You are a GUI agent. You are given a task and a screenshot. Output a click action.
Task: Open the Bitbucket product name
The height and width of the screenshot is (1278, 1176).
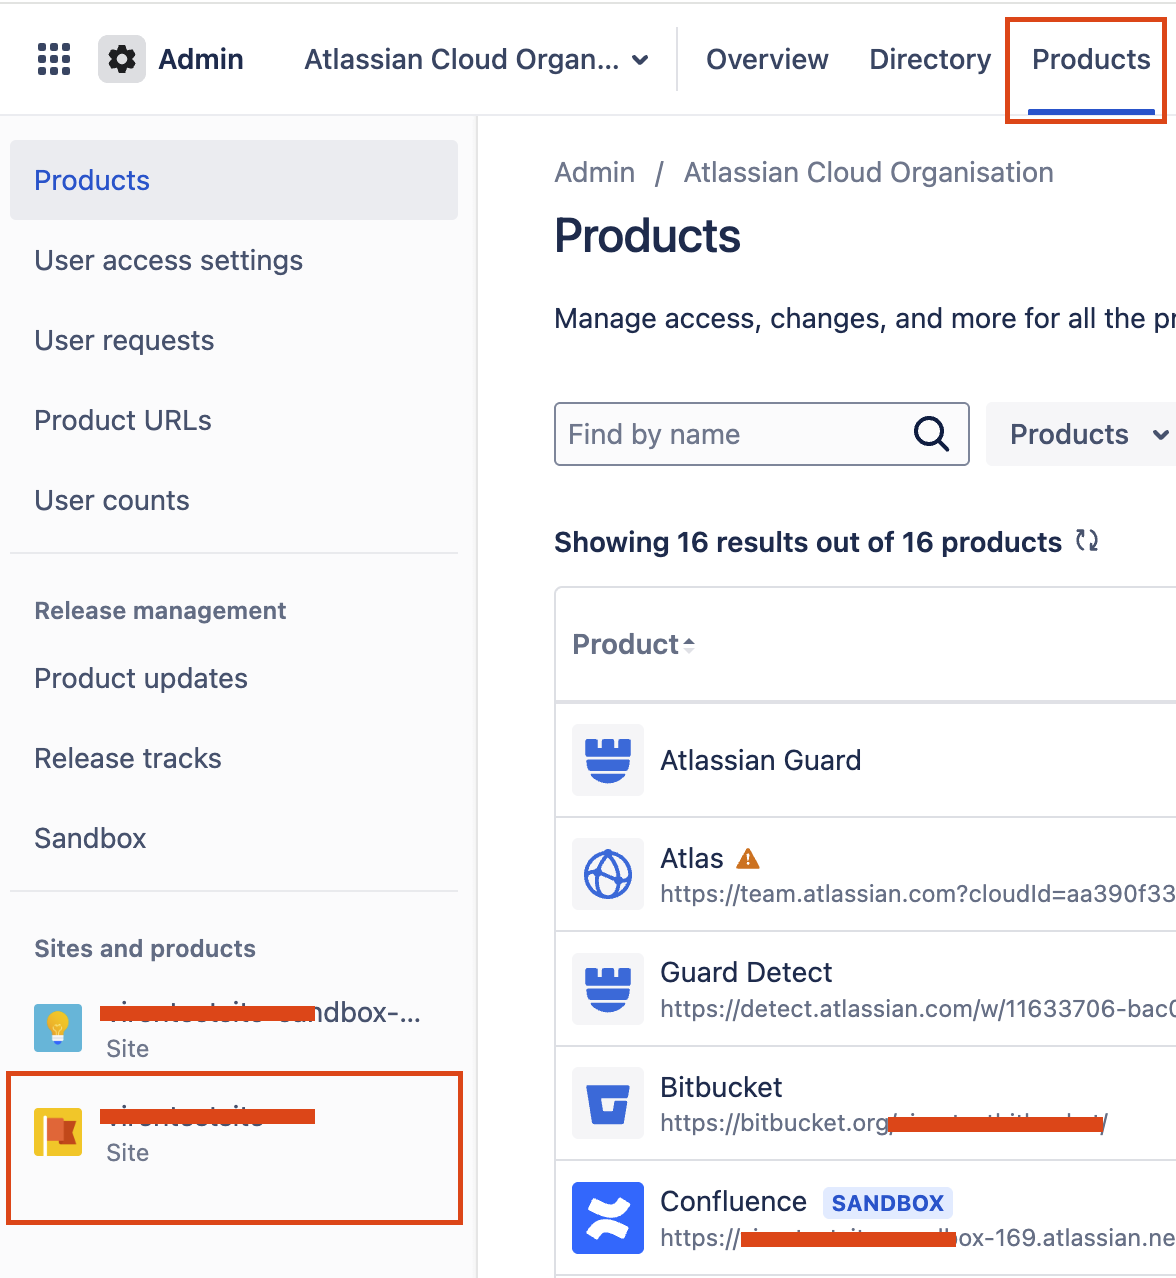(721, 1087)
